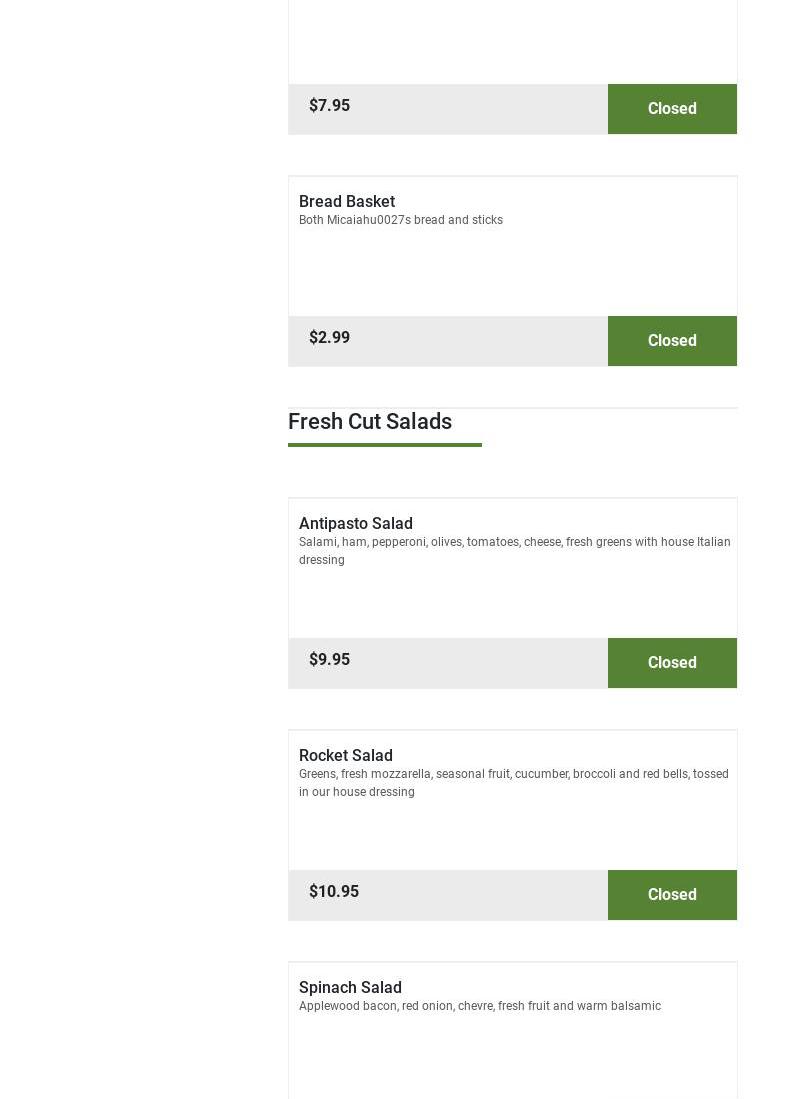Click the Antipasto Salad ingredients description

pos(514,551)
